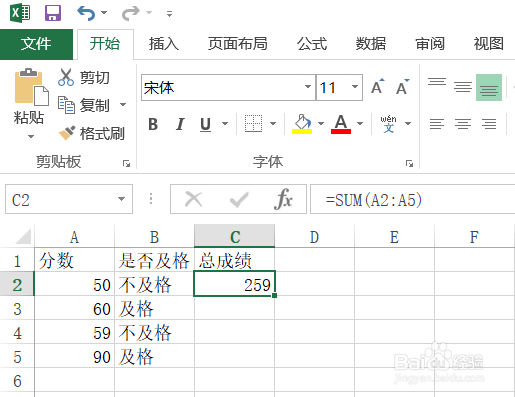
Task: Expand the font name dropdown arrow
Action: tap(308, 87)
